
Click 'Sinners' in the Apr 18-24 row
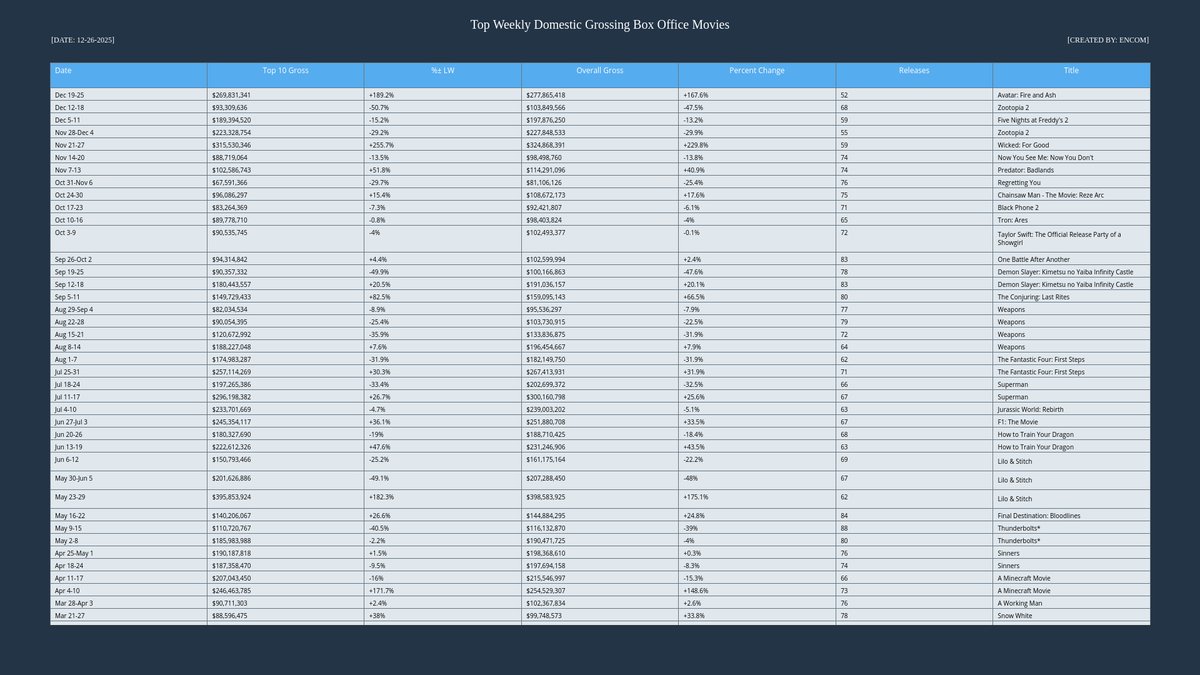tap(1071, 566)
